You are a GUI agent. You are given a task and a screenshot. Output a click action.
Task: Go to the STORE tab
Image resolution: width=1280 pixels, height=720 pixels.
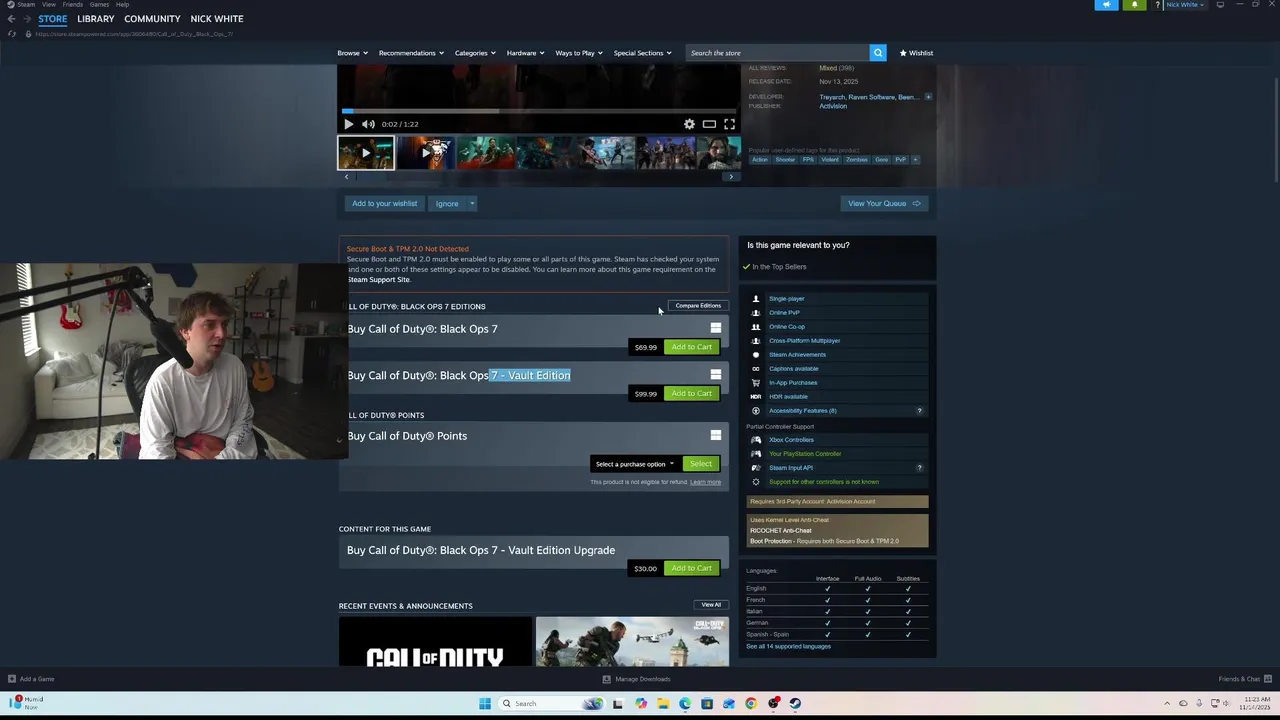(x=53, y=19)
